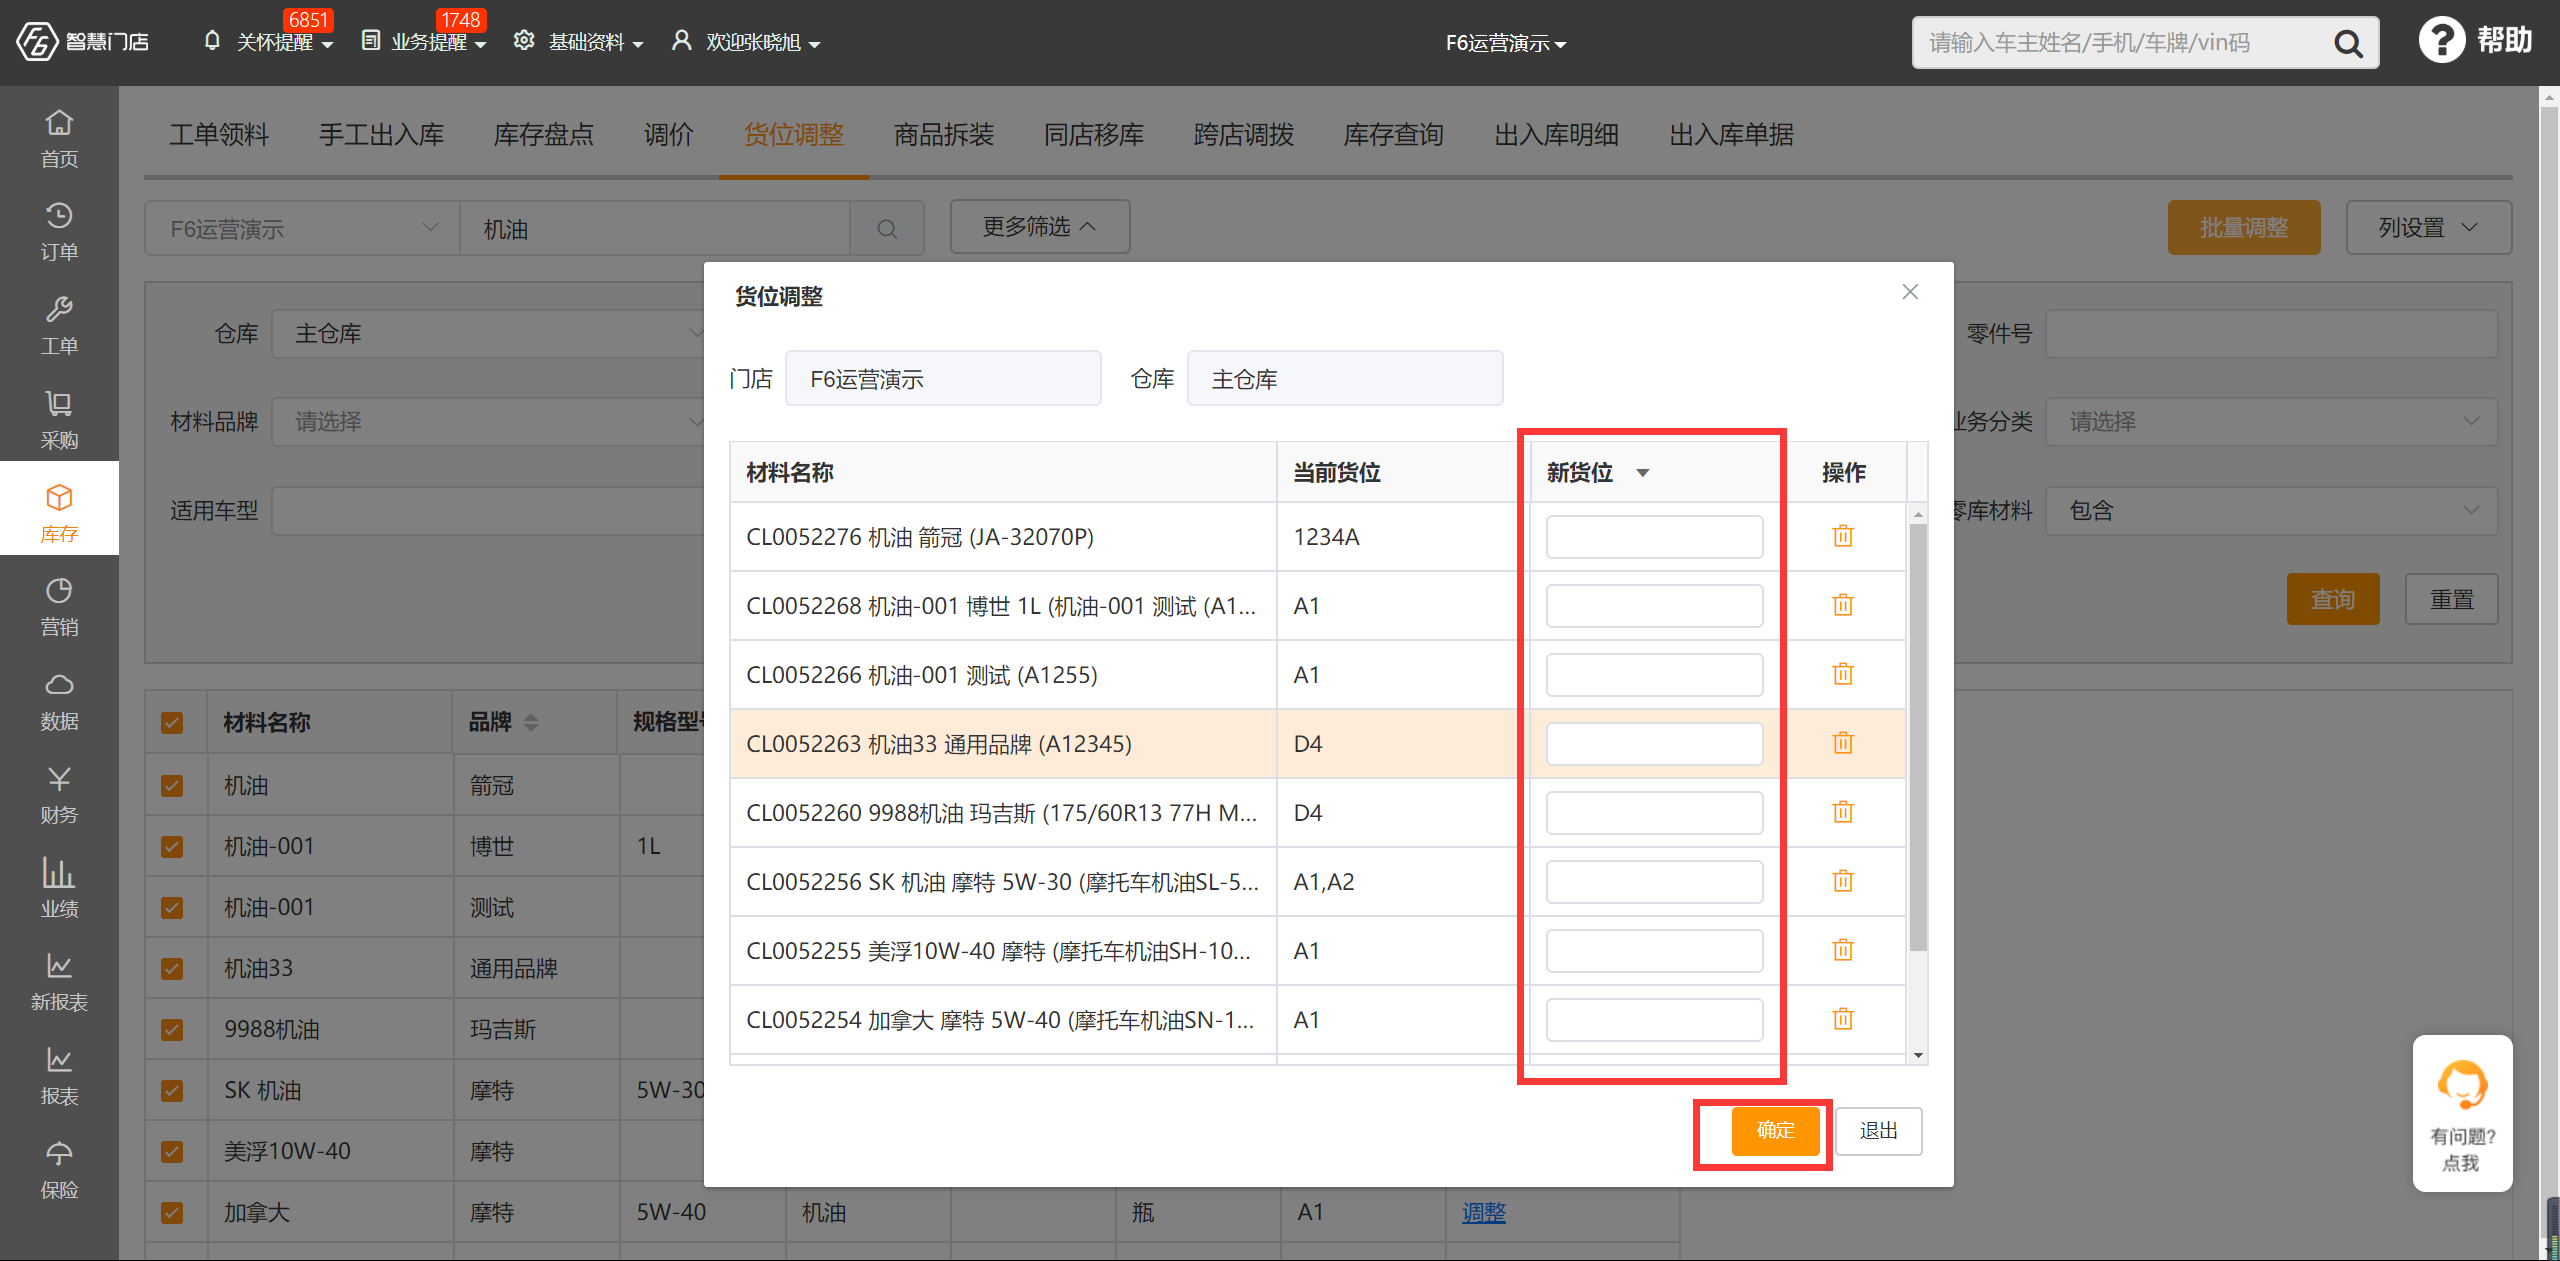
Task: Uncheck the 机油33 row checkbox
Action: click(172, 969)
